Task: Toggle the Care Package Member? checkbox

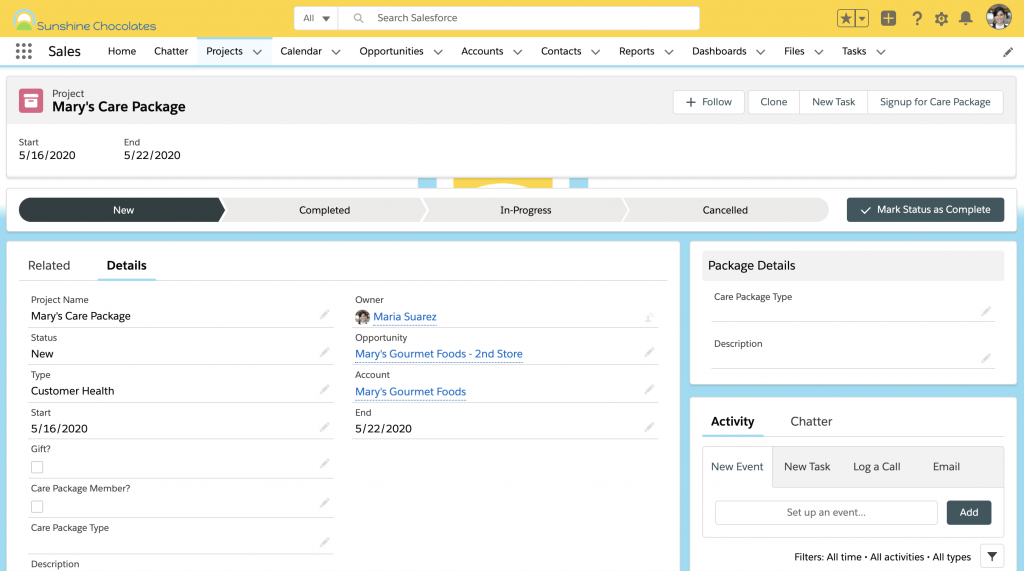Action: pos(37,507)
